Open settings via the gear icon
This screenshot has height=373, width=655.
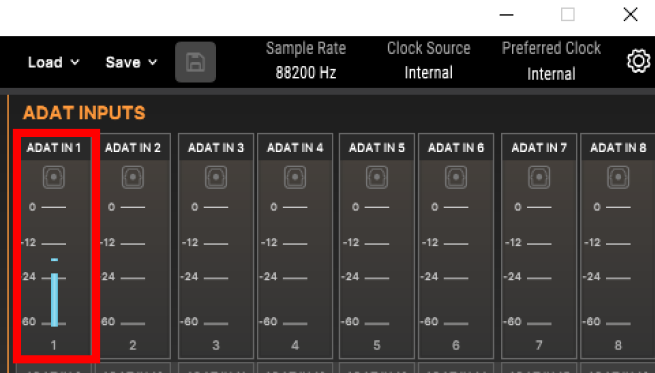[x=639, y=62]
